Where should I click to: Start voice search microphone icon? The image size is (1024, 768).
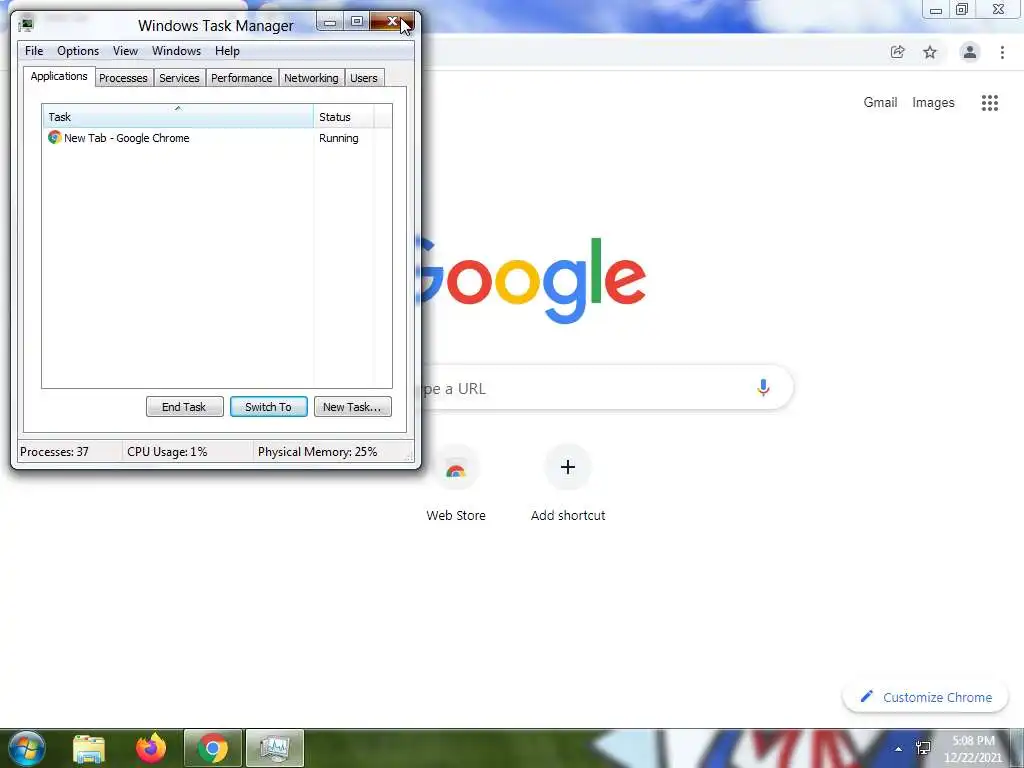tap(763, 388)
